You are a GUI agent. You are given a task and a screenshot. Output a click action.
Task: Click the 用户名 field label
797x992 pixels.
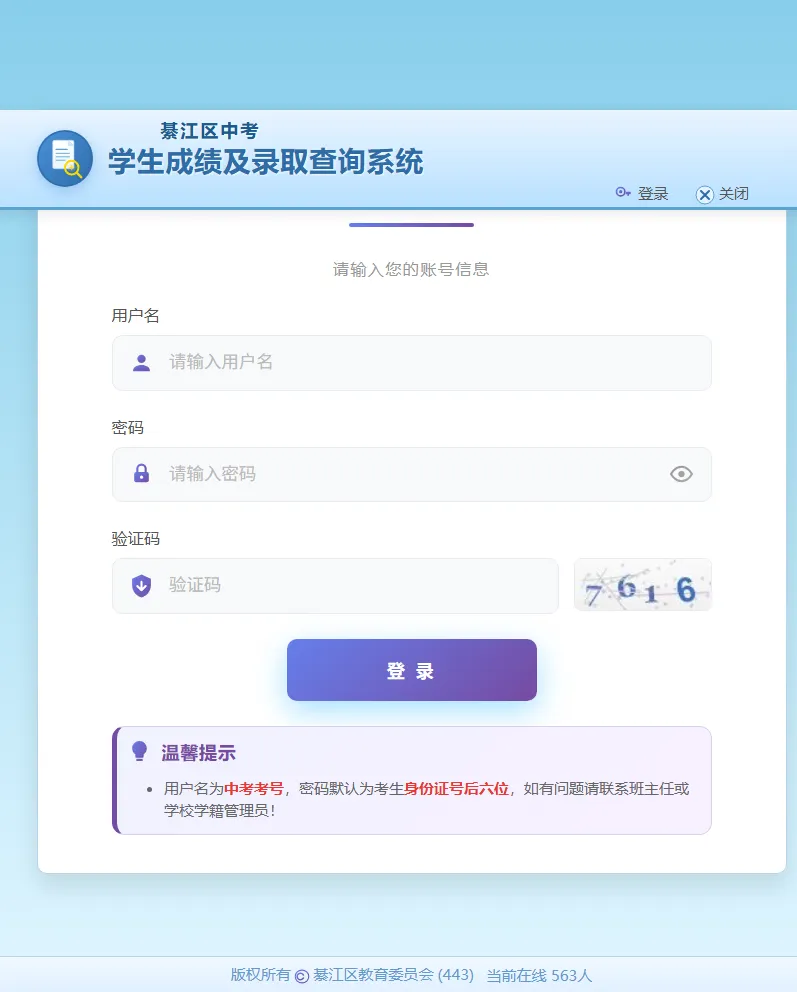135,316
